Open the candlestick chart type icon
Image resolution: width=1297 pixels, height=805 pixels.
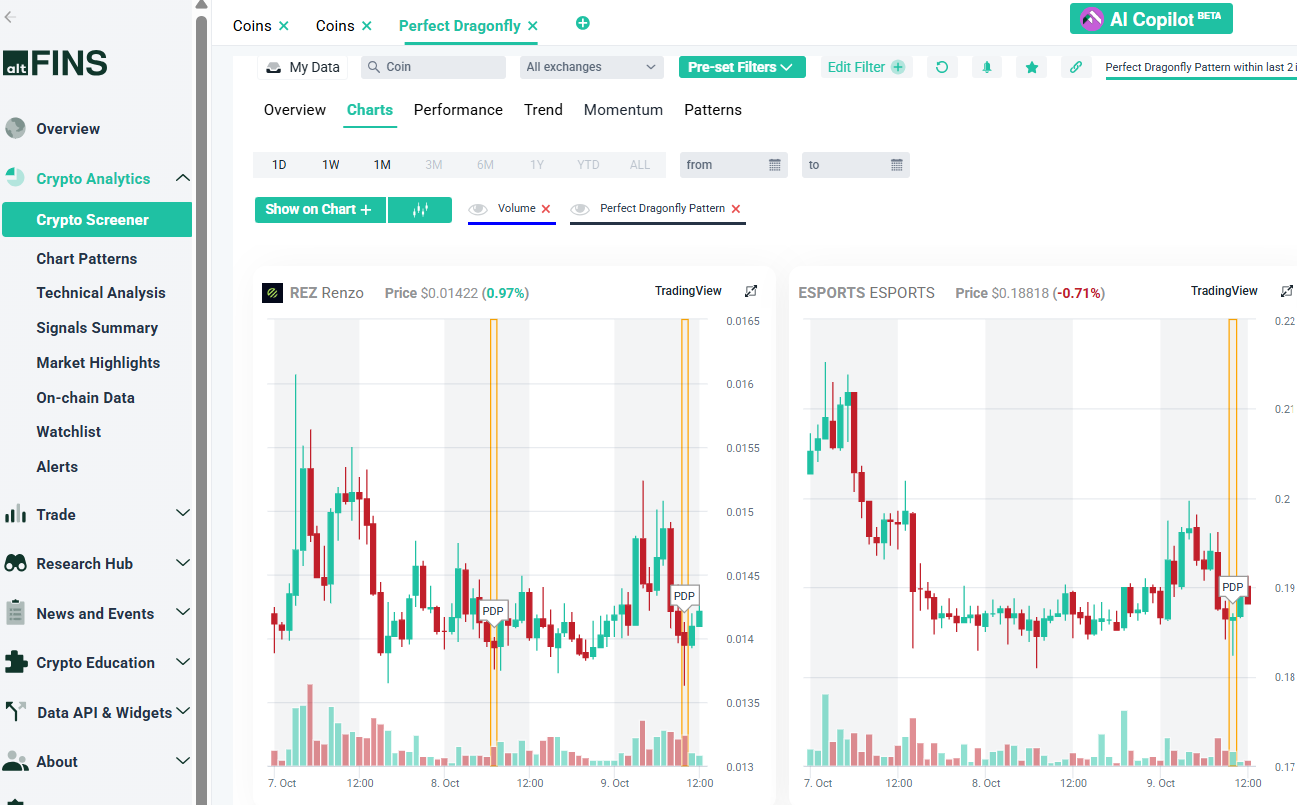point(420,210)
